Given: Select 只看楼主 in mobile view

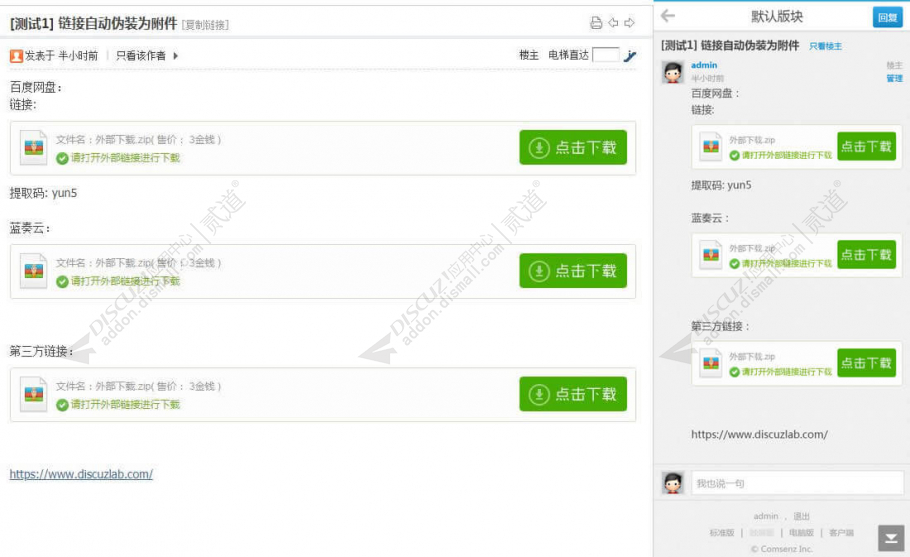Looking at the screenshot, I should pyautogui.click(x=825, y=46).
